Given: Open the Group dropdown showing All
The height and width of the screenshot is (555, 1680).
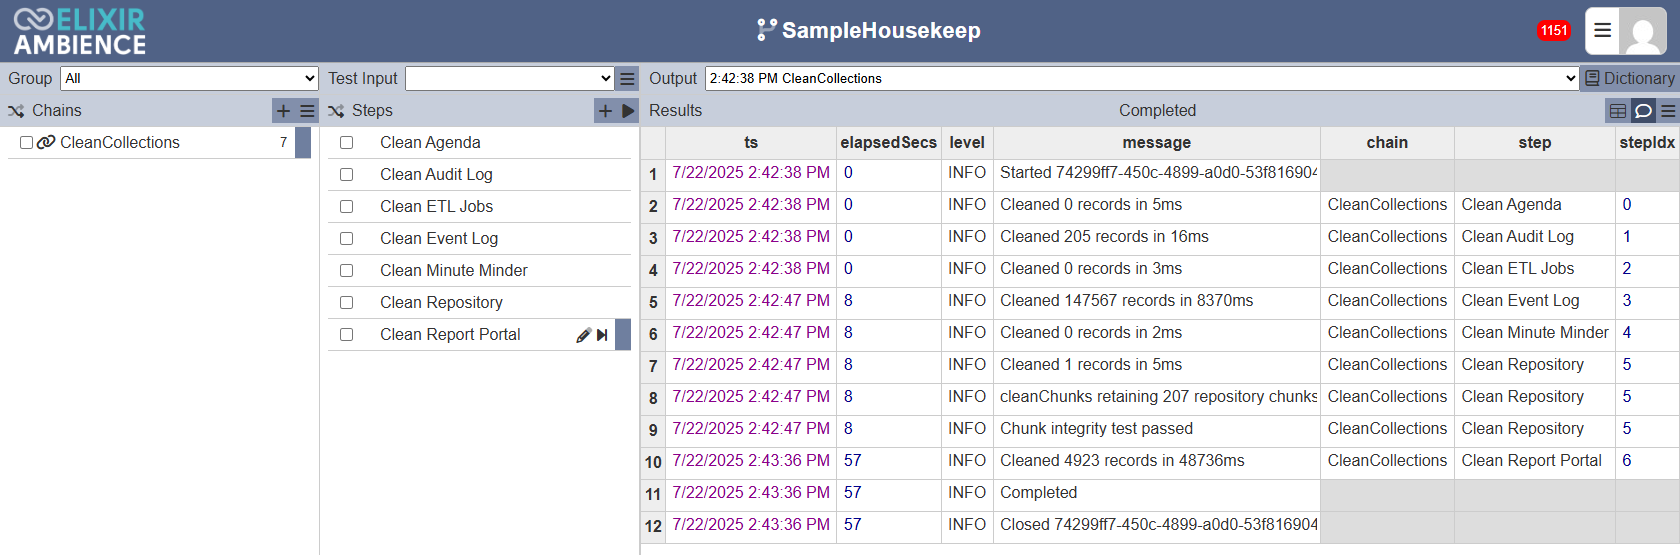Looking at the screenshot, I should pyautogui.click(x=190, y=79).
